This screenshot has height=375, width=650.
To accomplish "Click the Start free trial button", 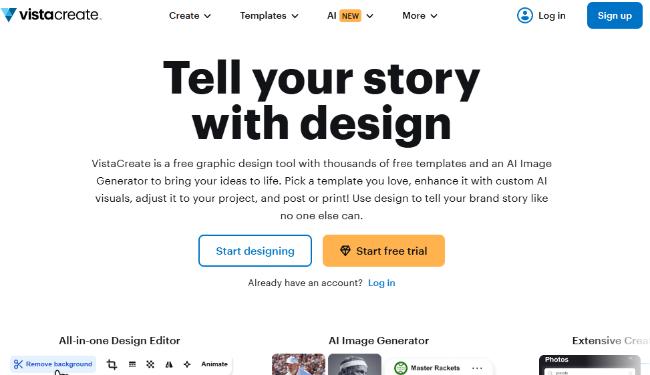I will point(383,251).
